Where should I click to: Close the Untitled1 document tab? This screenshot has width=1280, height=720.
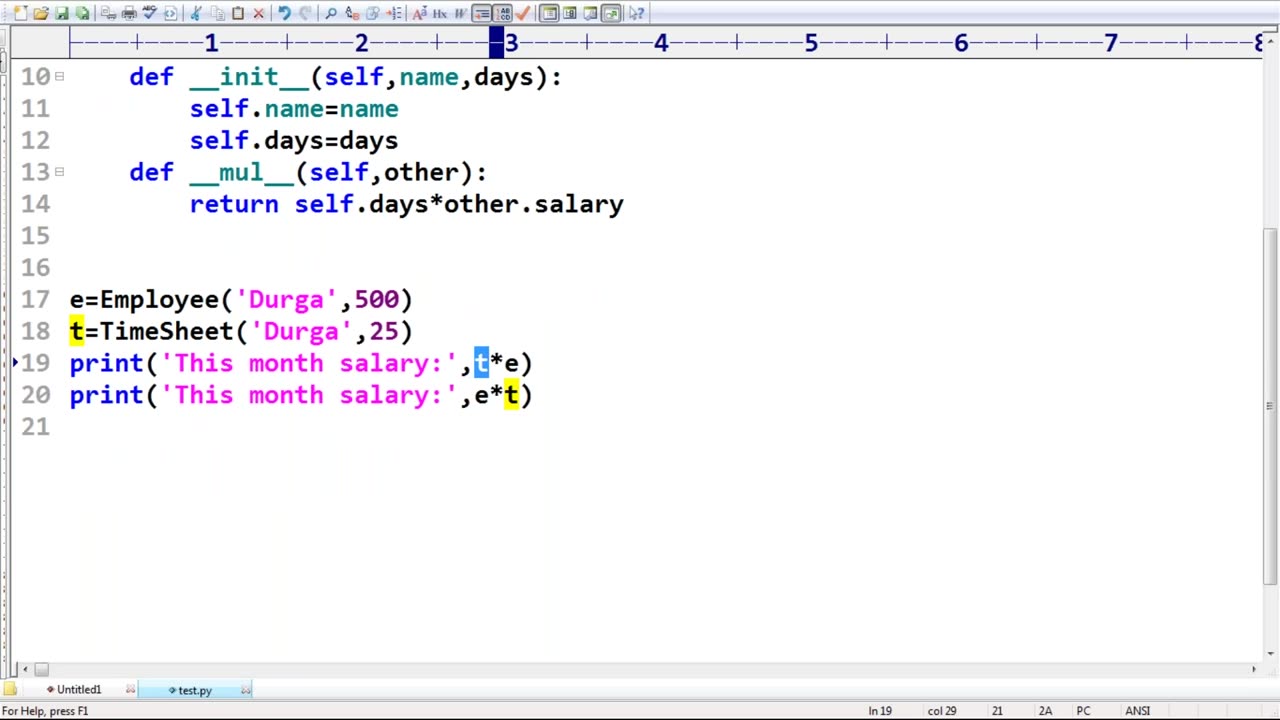point(130,690)
